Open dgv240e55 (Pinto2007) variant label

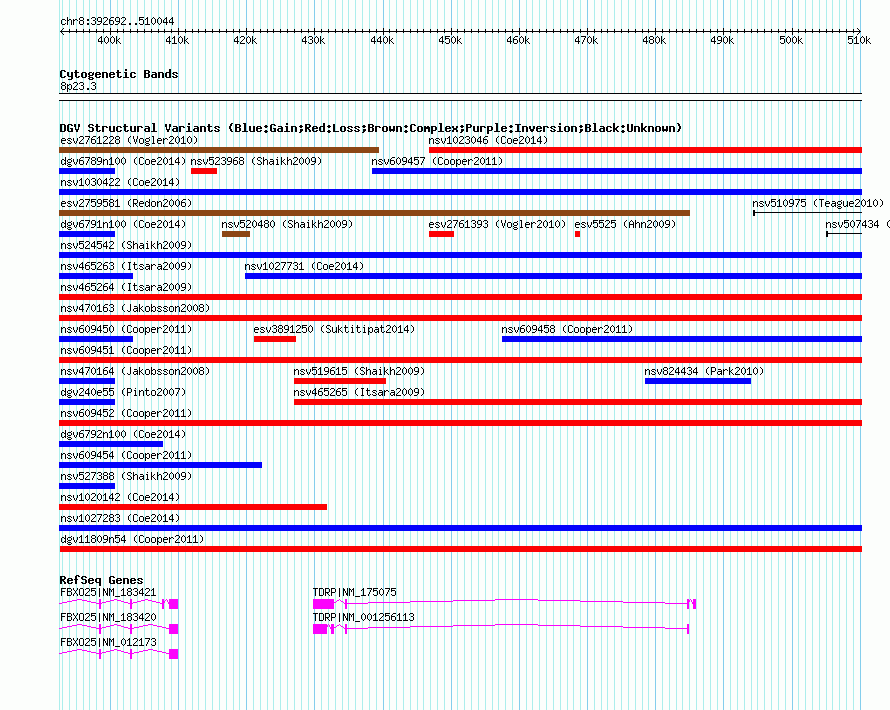[x=123, y=392]
